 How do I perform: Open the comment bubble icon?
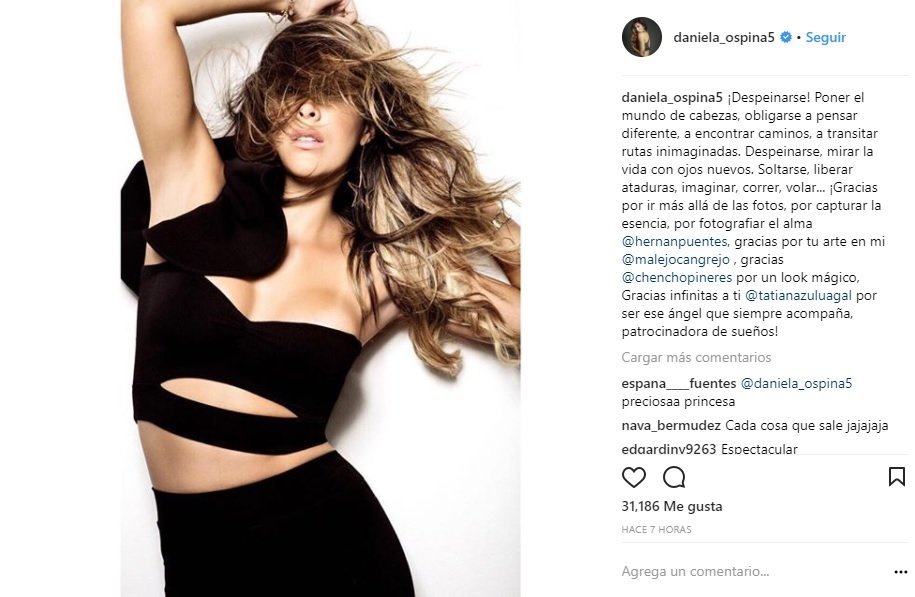(x=674, y=477)
